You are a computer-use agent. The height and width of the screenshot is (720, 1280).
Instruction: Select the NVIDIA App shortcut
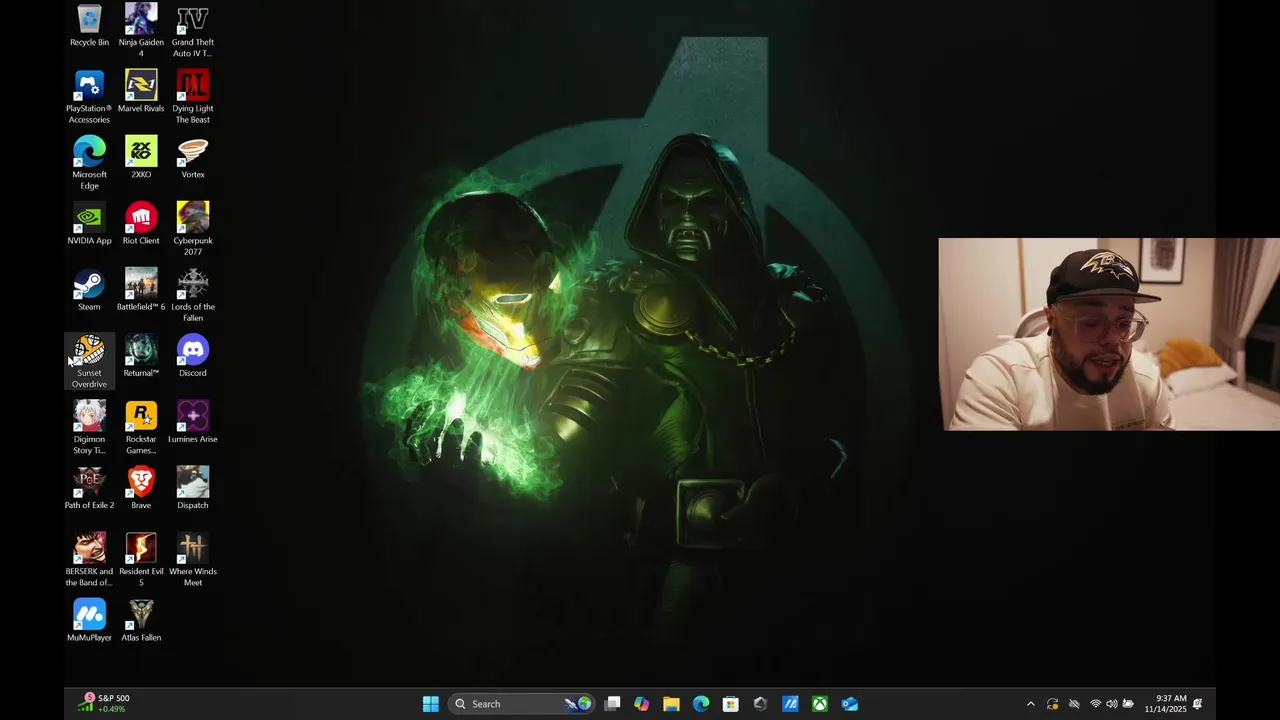point(89,224)
